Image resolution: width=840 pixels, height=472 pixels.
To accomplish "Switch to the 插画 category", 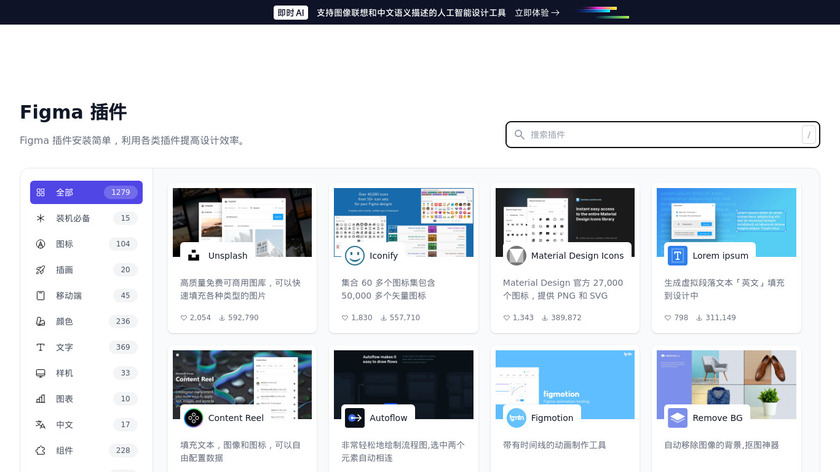I will [86, 270].
